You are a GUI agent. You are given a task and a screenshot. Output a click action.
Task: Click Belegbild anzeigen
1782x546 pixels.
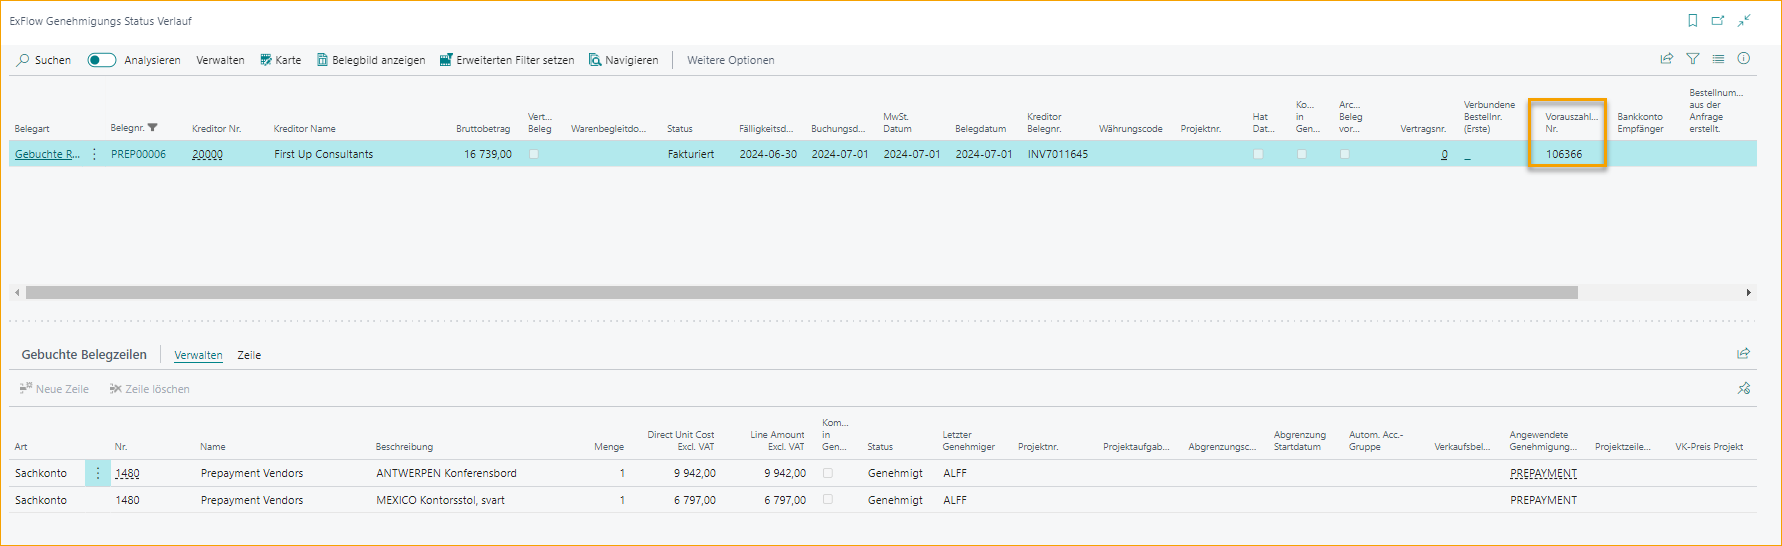tap(371, 60)
